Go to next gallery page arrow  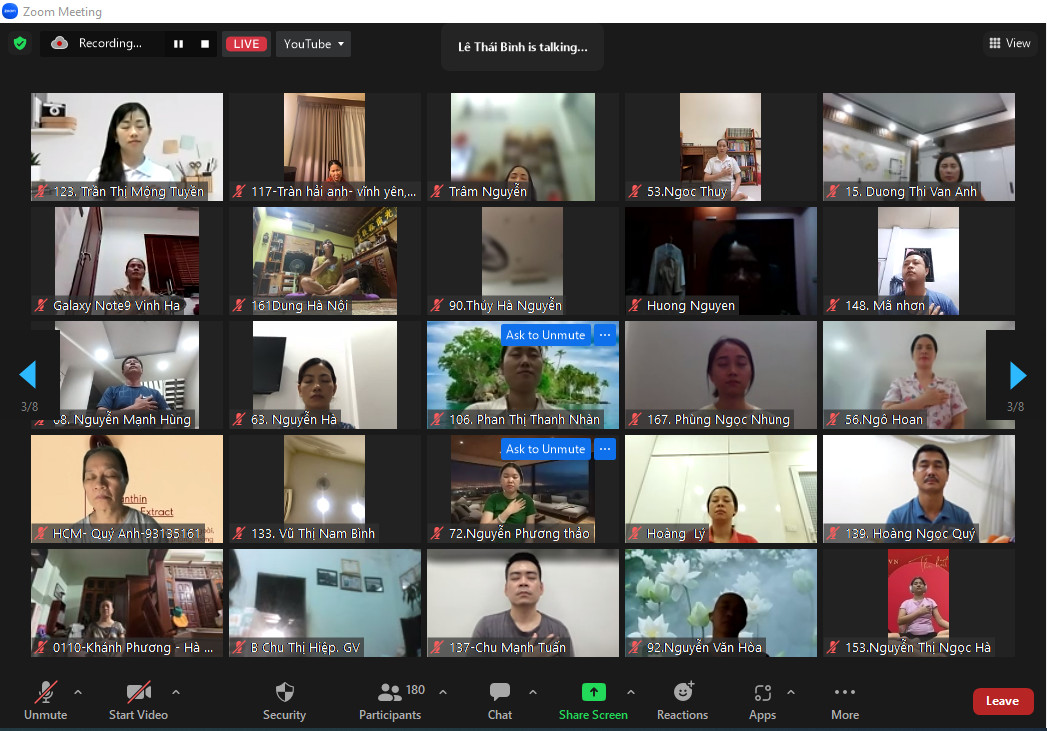click(x=1018, y=375)
